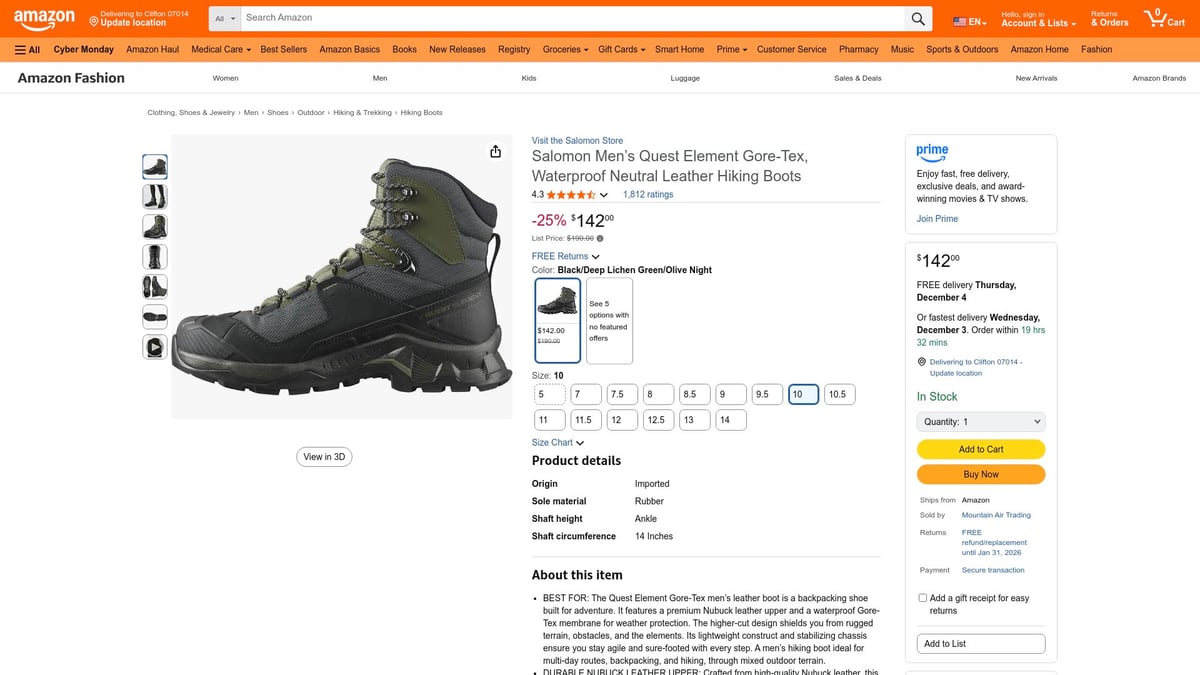
Task: Click the Add to Cart button
Action: point(980,449)
